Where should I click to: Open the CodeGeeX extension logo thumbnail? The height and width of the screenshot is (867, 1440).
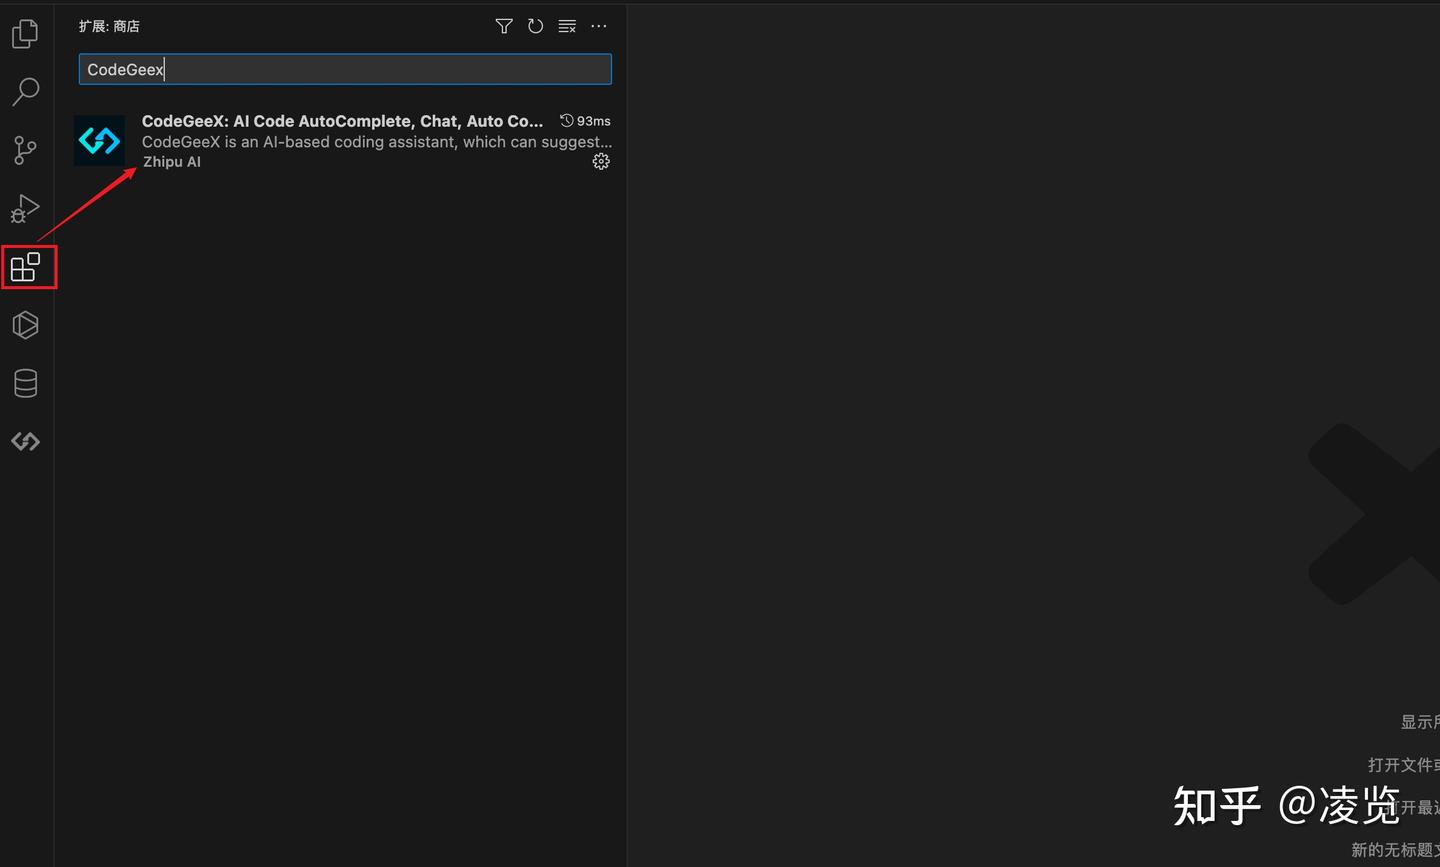tap(100, 140)
